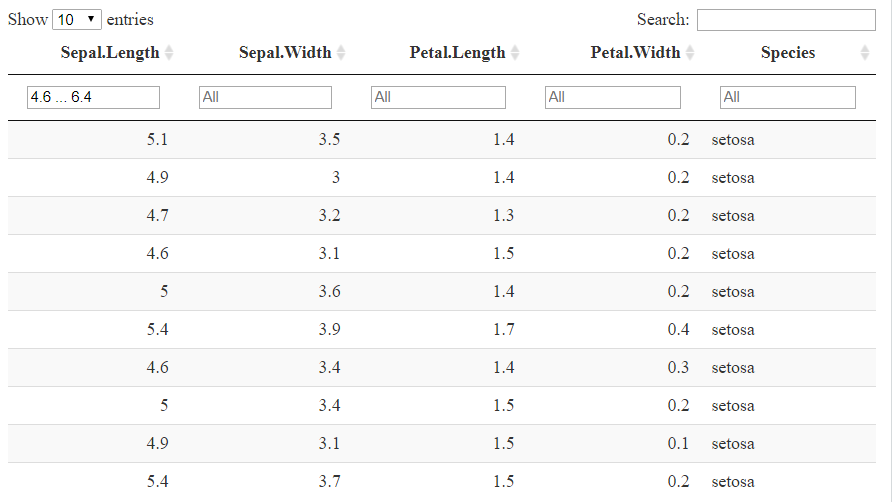Sort table by Sepal.Length header text
Image resolution: width=892 pixels, height=502 pixels.
point(109,53)
